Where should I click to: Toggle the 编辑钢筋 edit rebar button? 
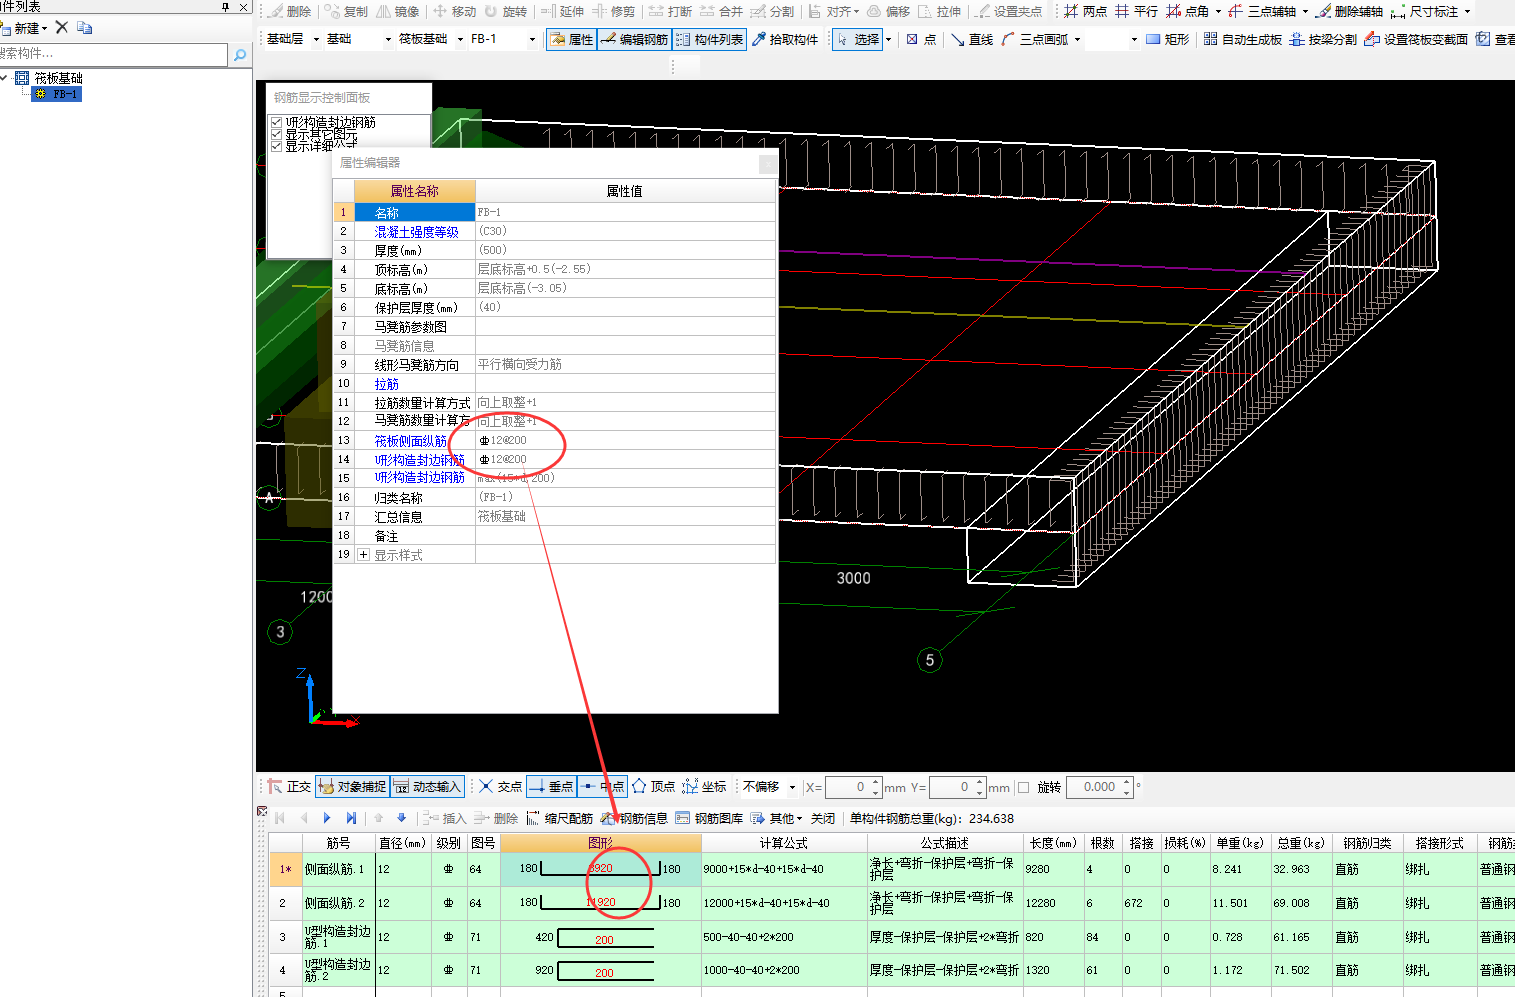(x=635, y=39)
